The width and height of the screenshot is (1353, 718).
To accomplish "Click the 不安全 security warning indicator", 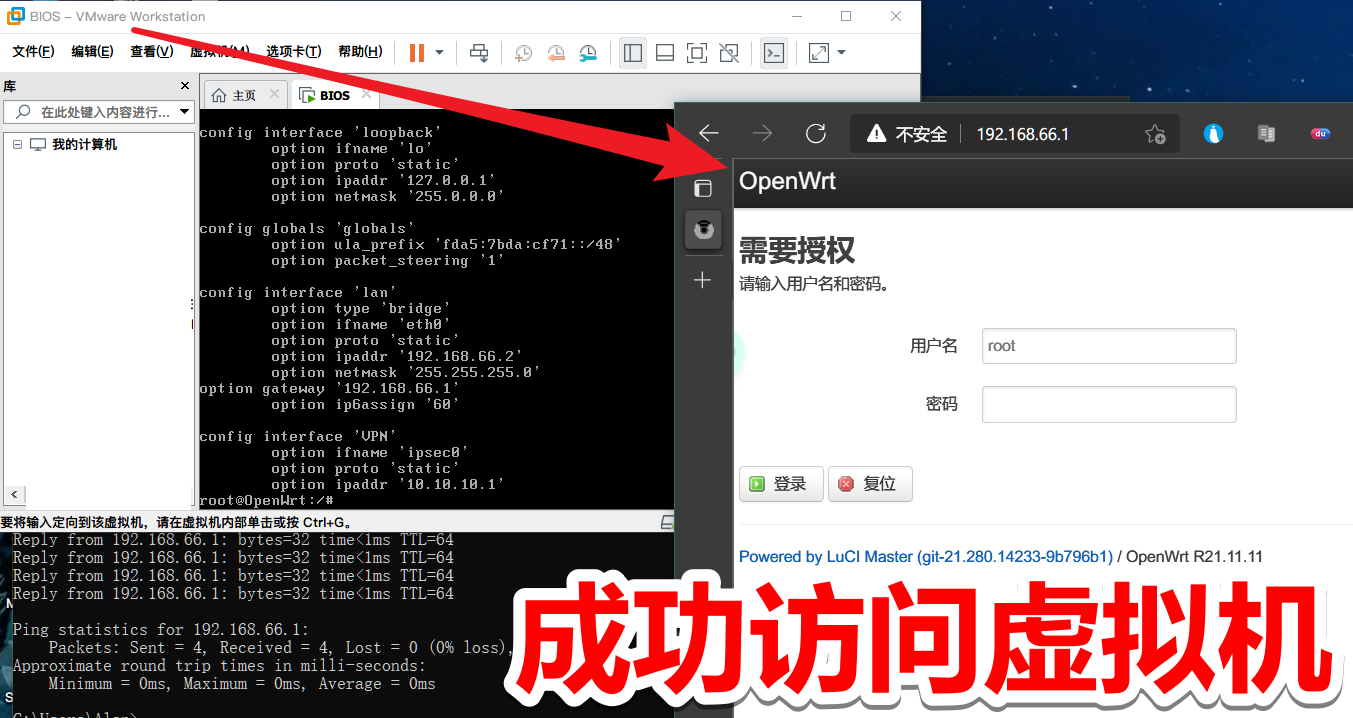I will (x=907, y=134).
